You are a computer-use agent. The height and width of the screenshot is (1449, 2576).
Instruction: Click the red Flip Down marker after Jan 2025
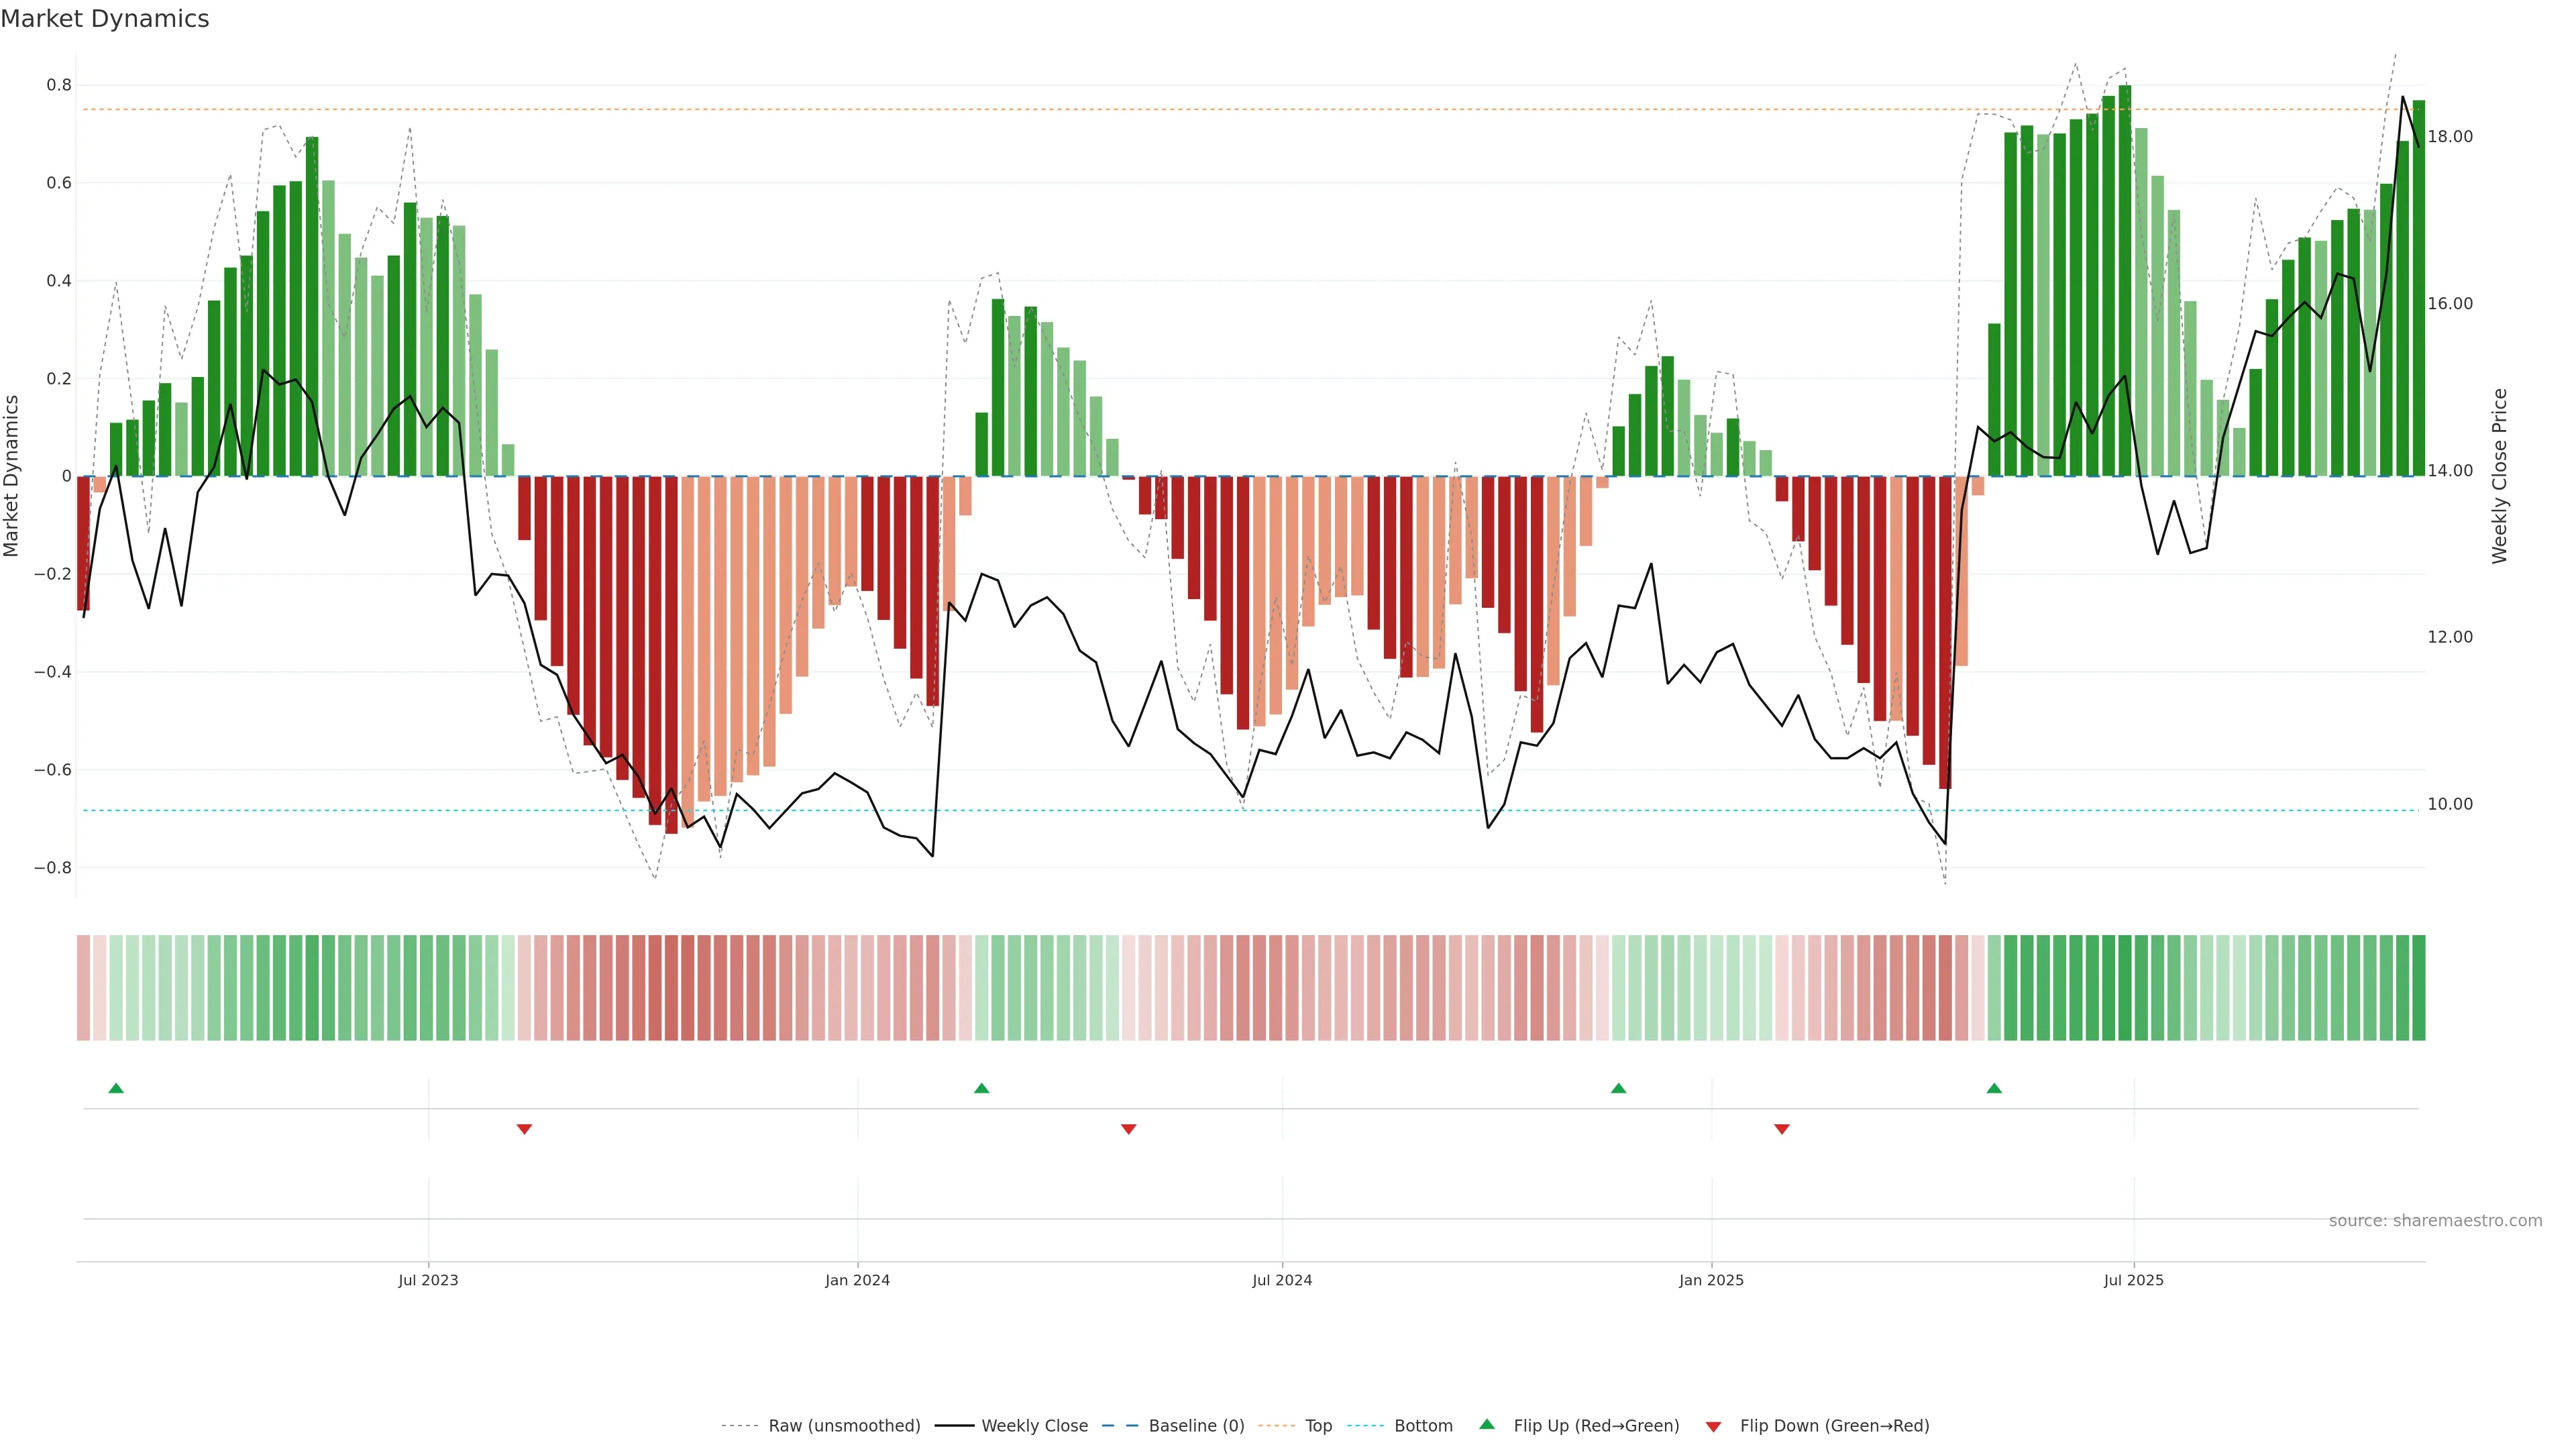coord(1781,1129)
